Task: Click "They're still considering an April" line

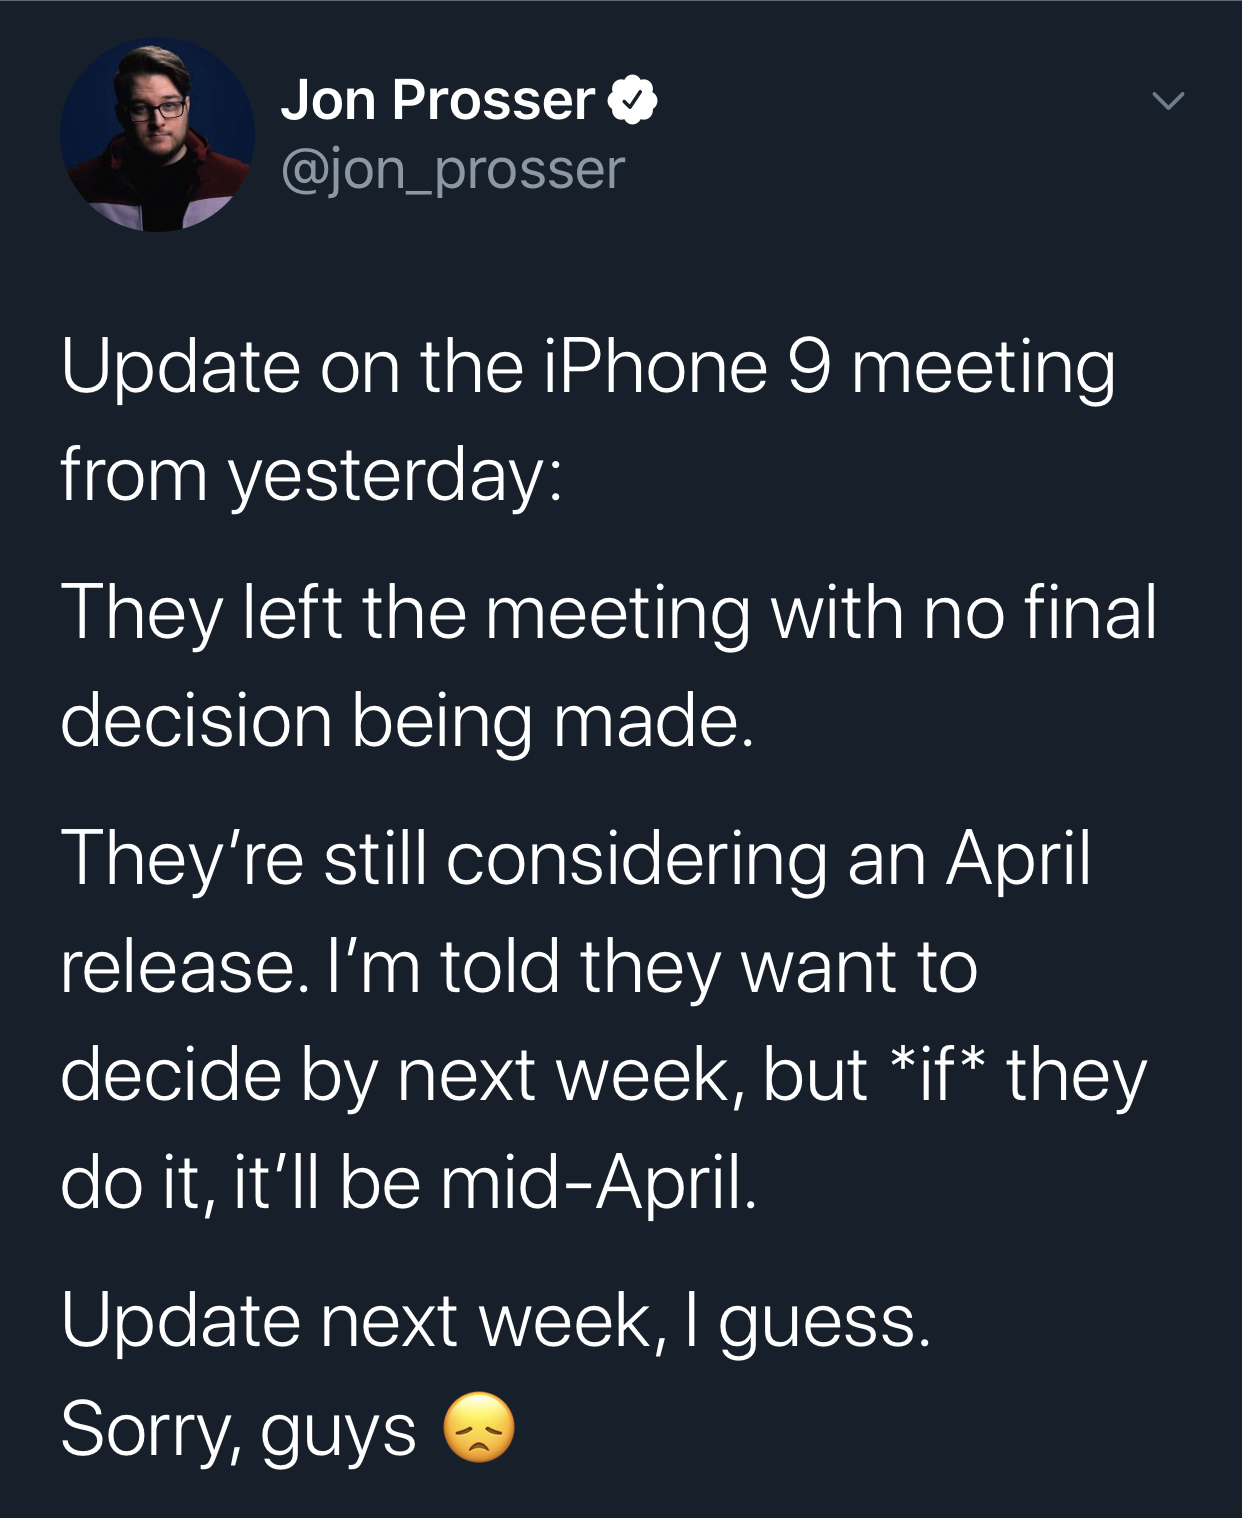Action: 575,858
